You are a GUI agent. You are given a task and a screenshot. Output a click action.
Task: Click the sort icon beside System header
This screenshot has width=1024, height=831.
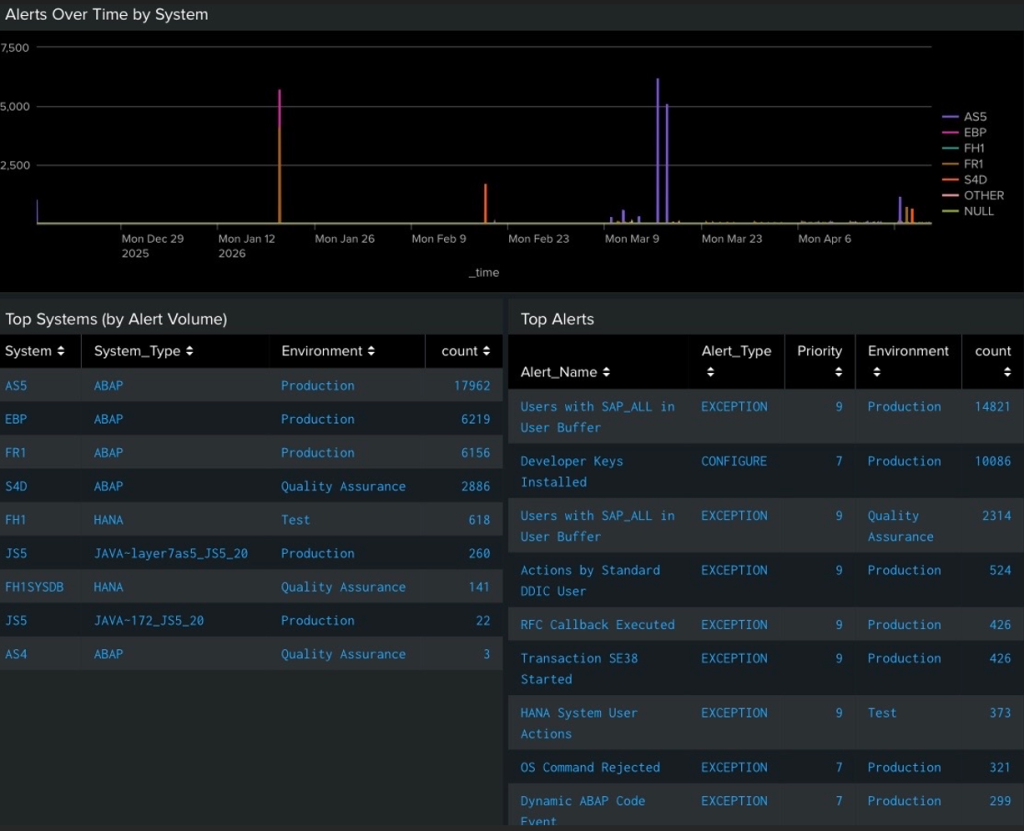click(61, 351)
